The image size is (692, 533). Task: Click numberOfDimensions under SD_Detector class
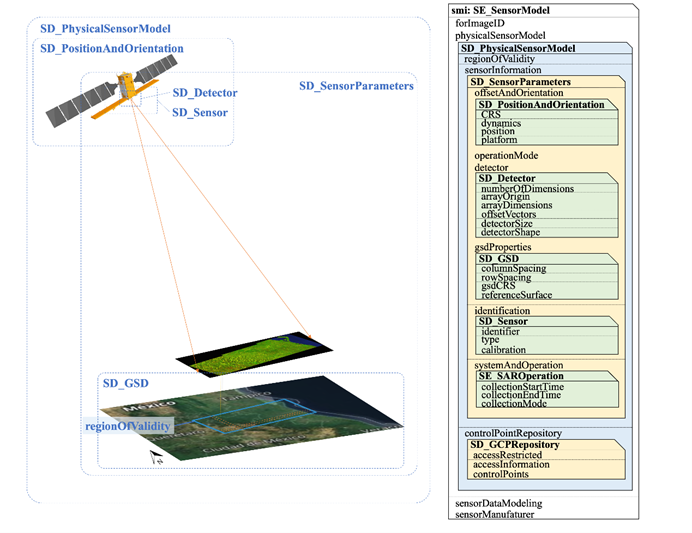coord(527,188)
